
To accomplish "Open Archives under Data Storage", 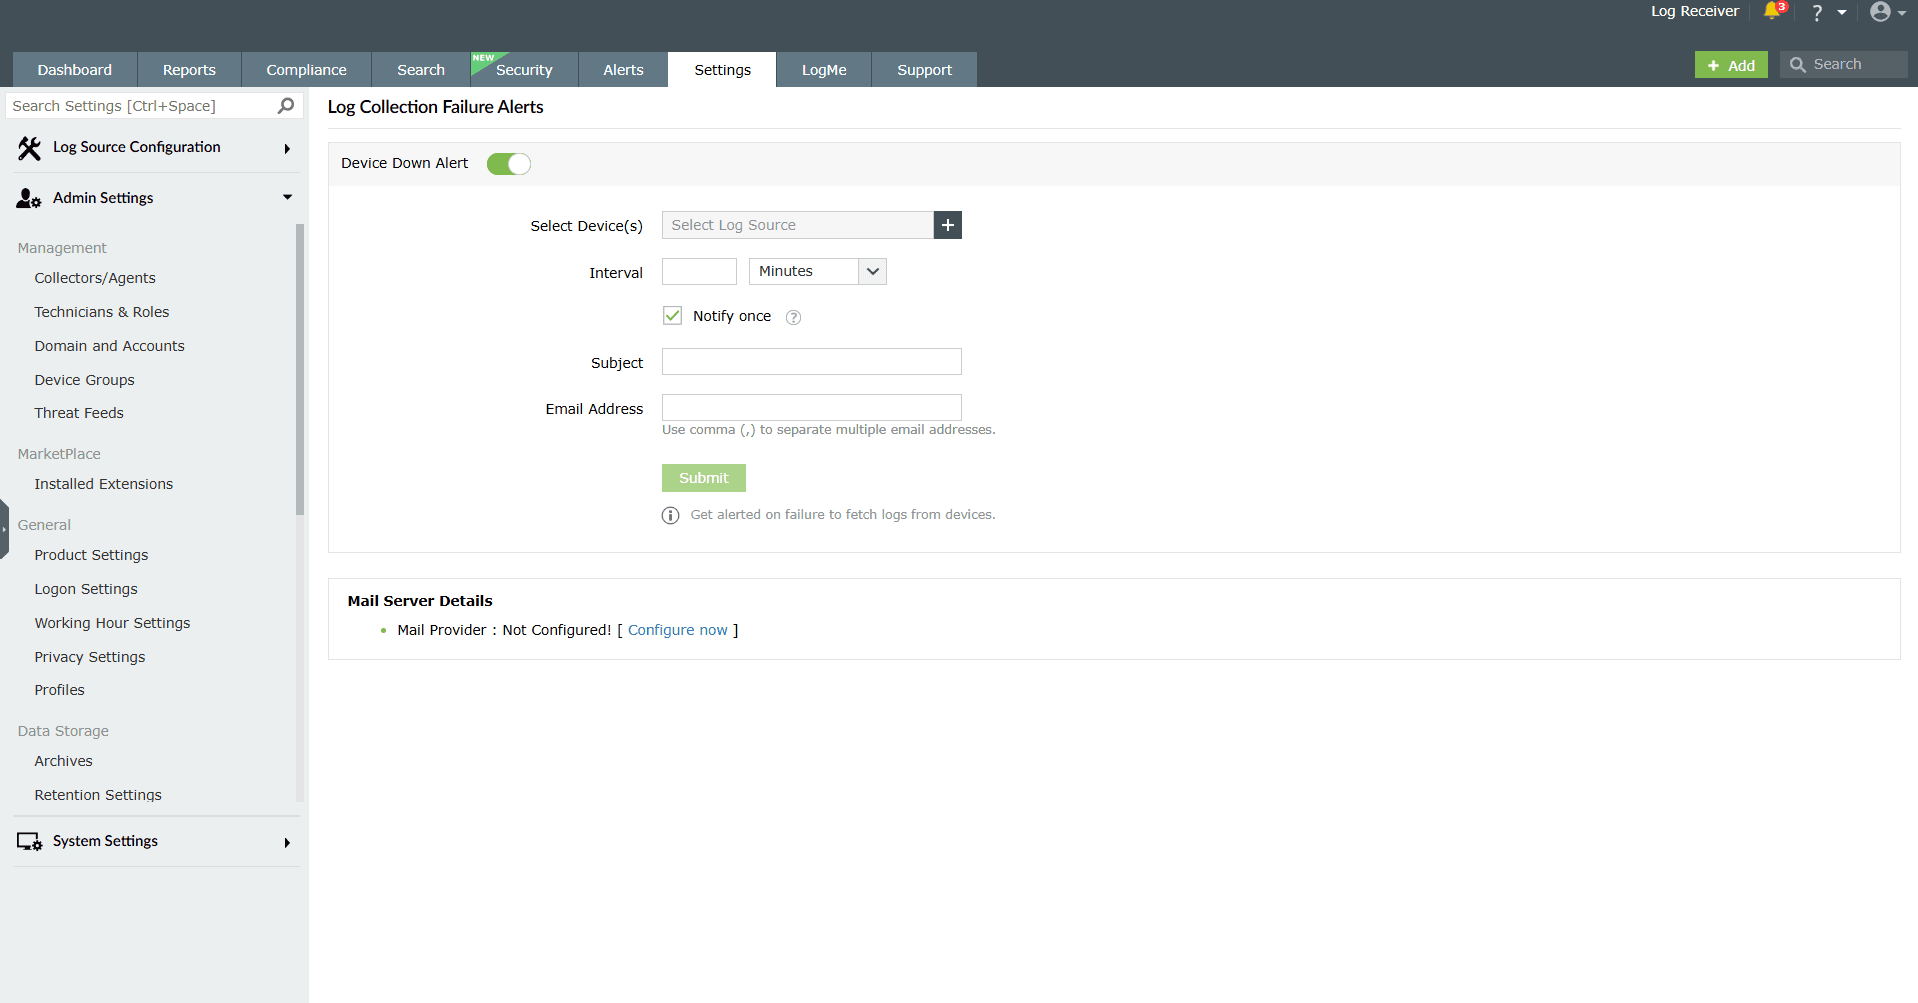I will pyautogui.click(x=64, y=761).
